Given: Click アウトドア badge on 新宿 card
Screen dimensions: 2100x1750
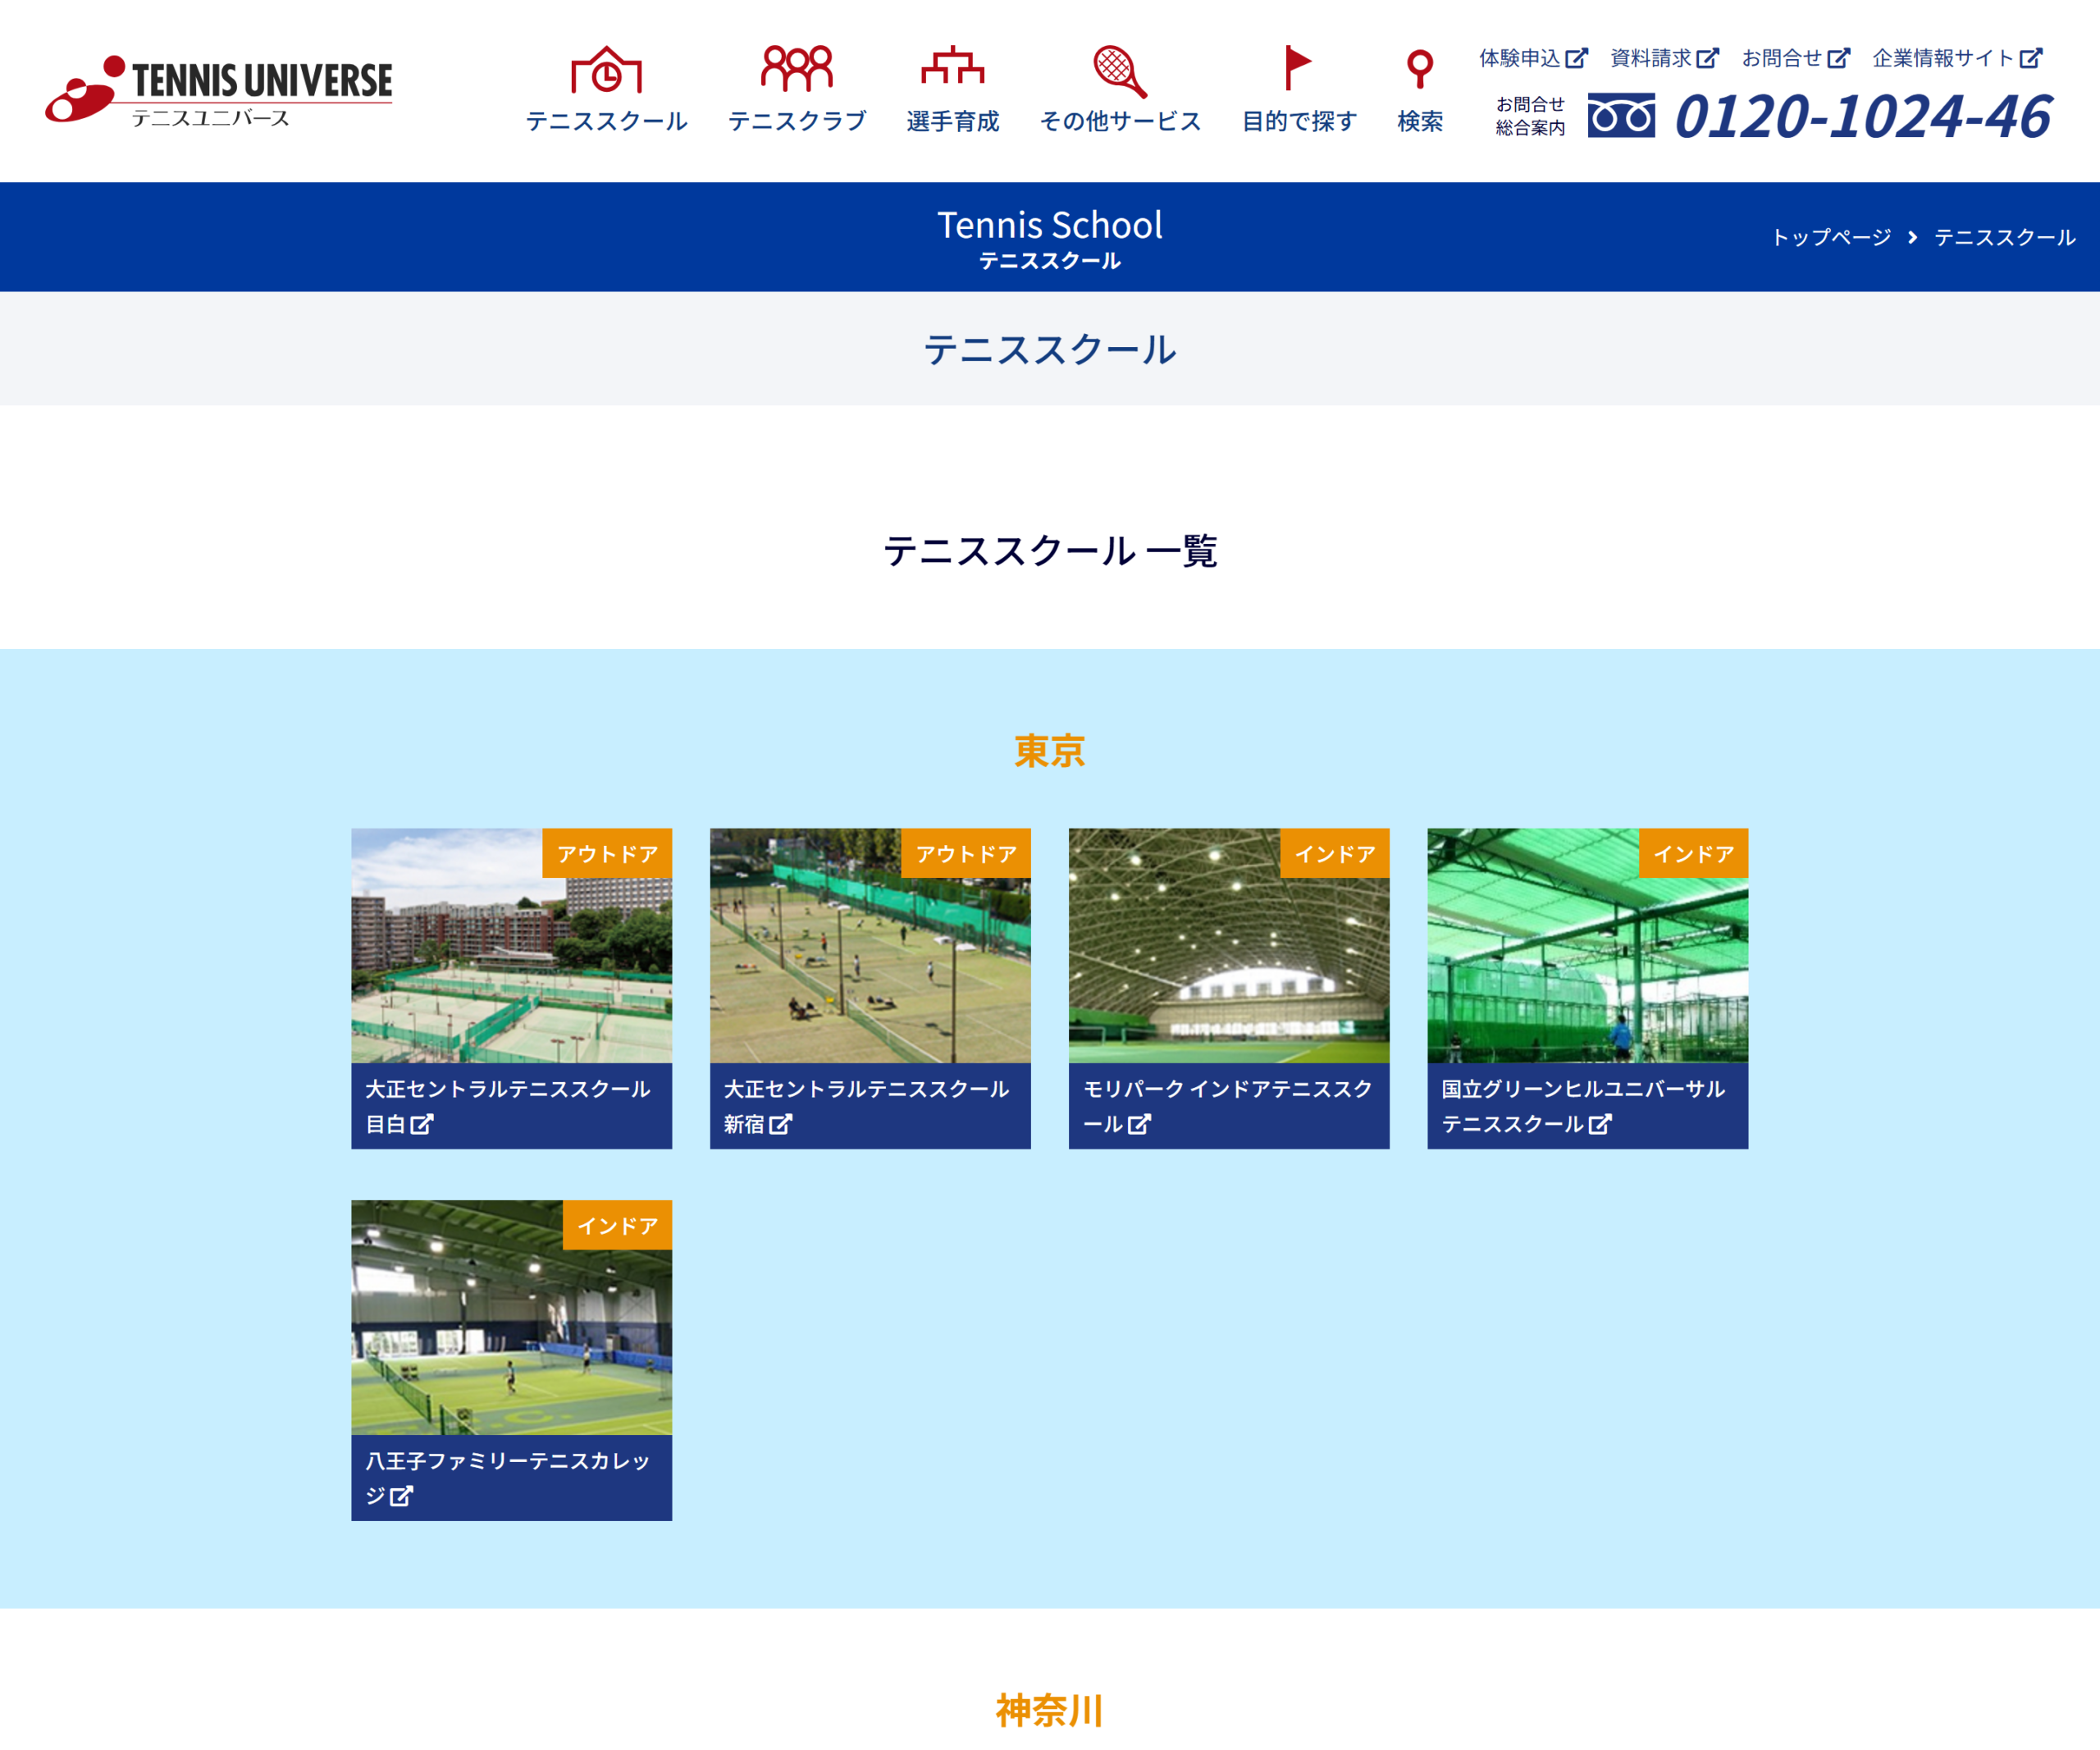Looking at the screenshot, I should click(x=966, y=853).
